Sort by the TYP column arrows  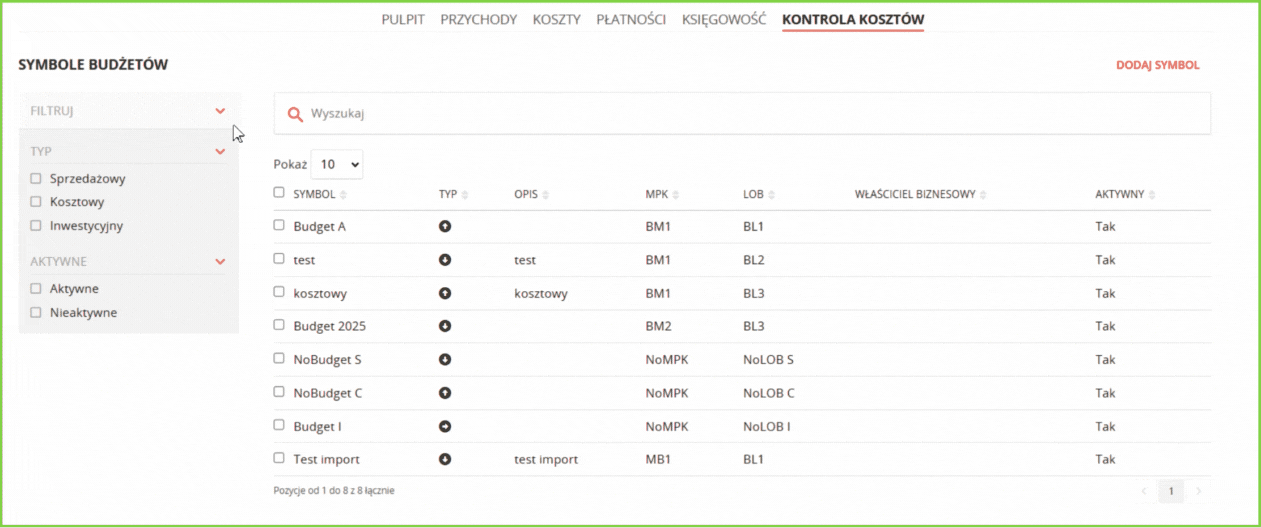click(x=465, y=194)
